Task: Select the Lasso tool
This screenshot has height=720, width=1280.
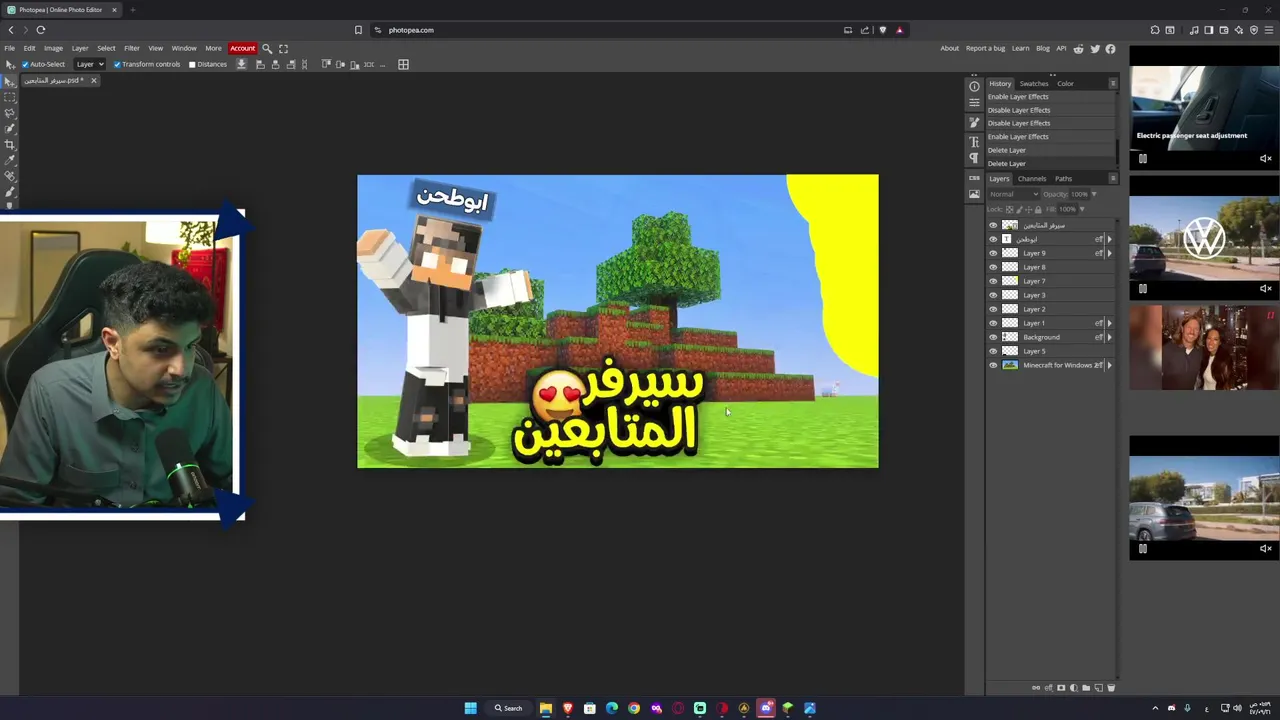Action: (x=10, y=113)
